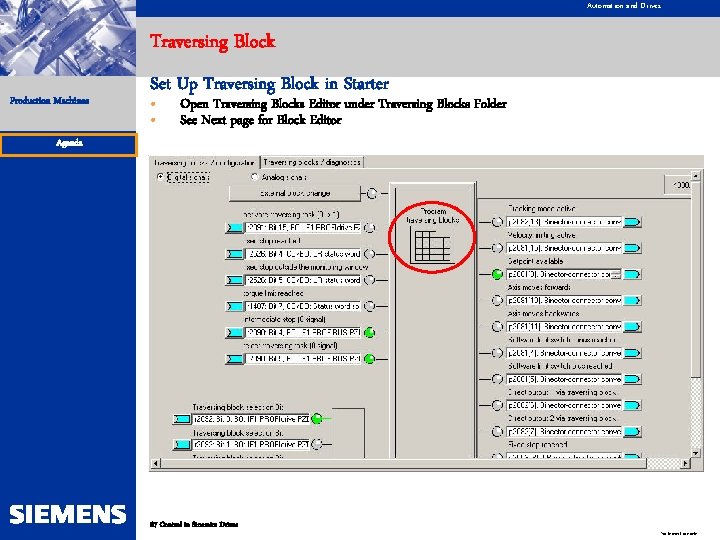Click the Axis moves backwards output field
The height and width of the screenshot is (540, 720).
(x=564, y=327)
